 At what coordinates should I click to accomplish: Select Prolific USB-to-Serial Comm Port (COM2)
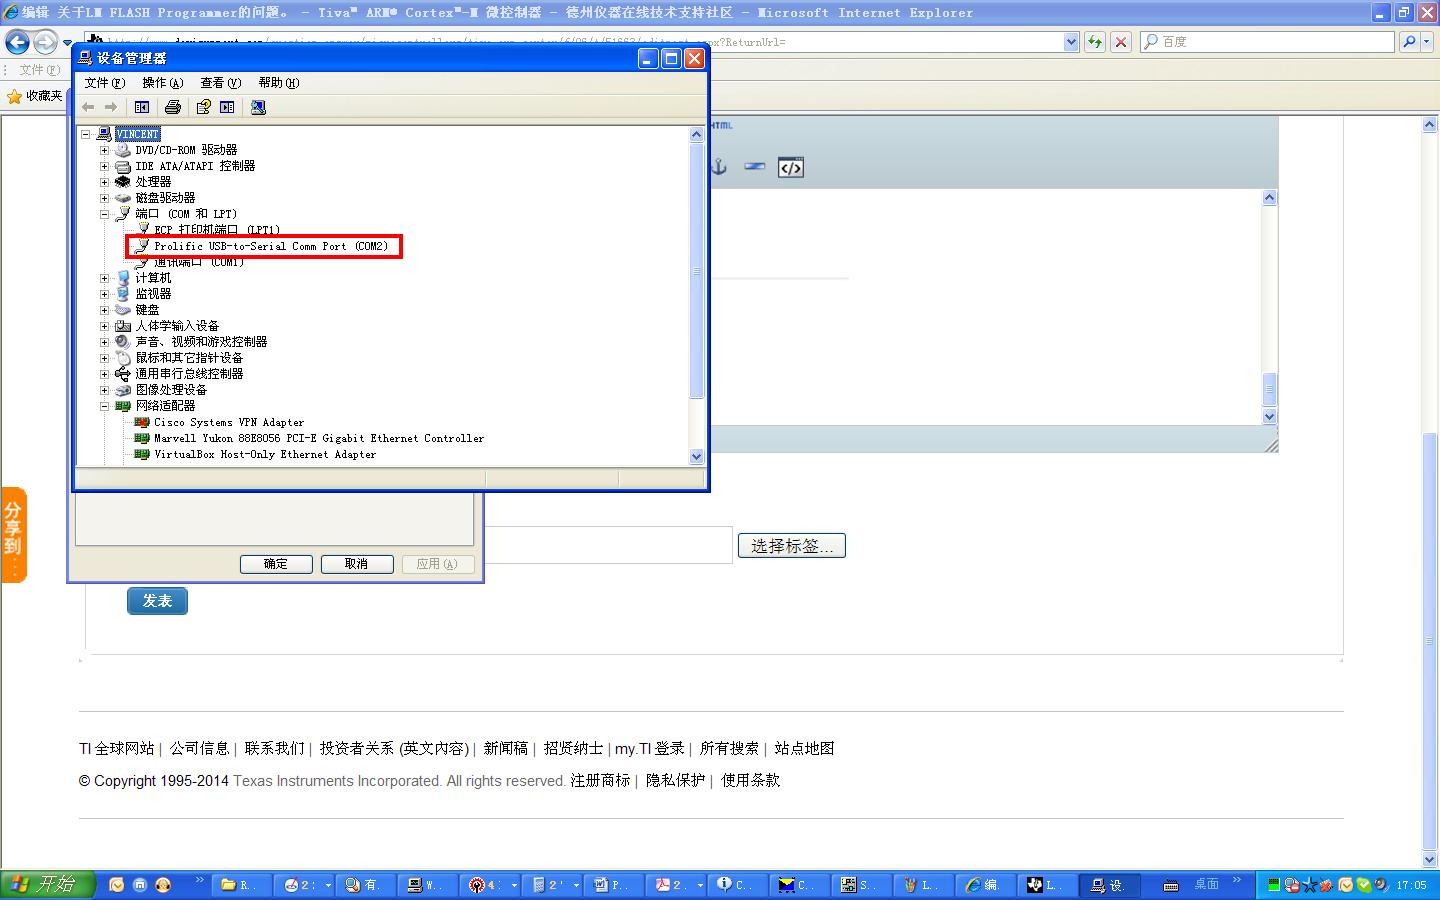[270, 246]
